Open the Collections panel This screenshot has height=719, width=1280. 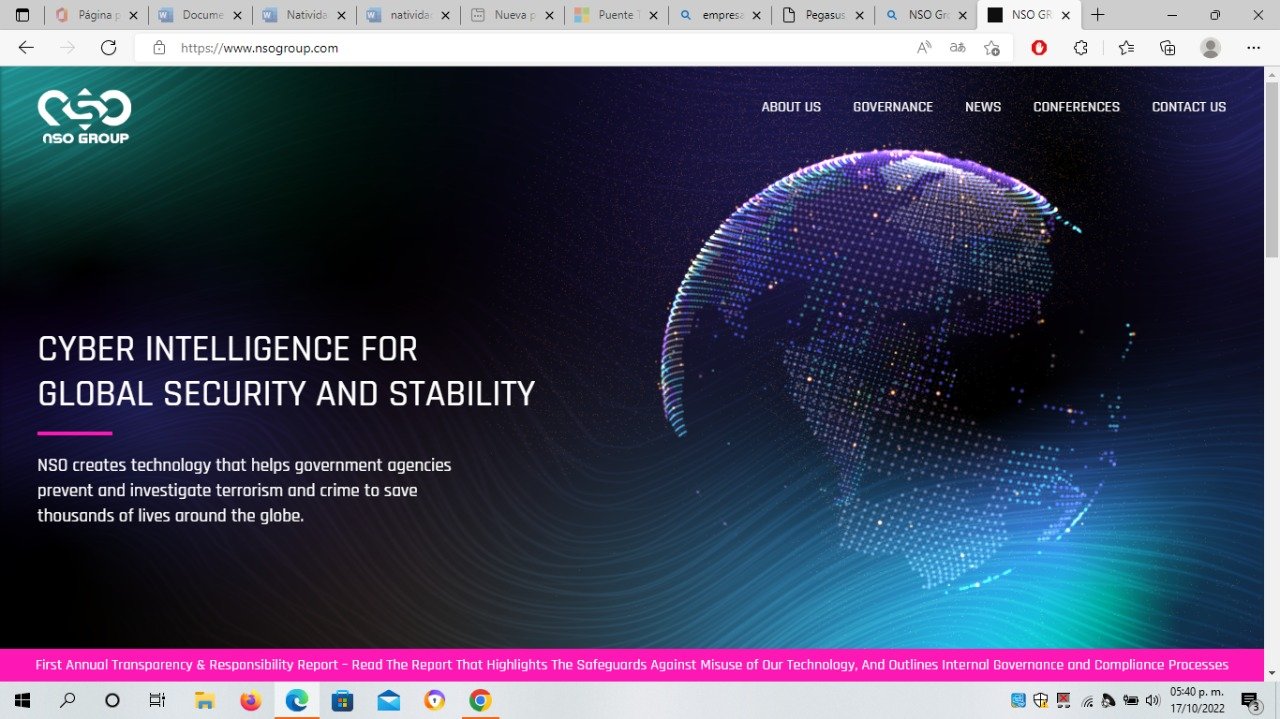[1167, 48]
